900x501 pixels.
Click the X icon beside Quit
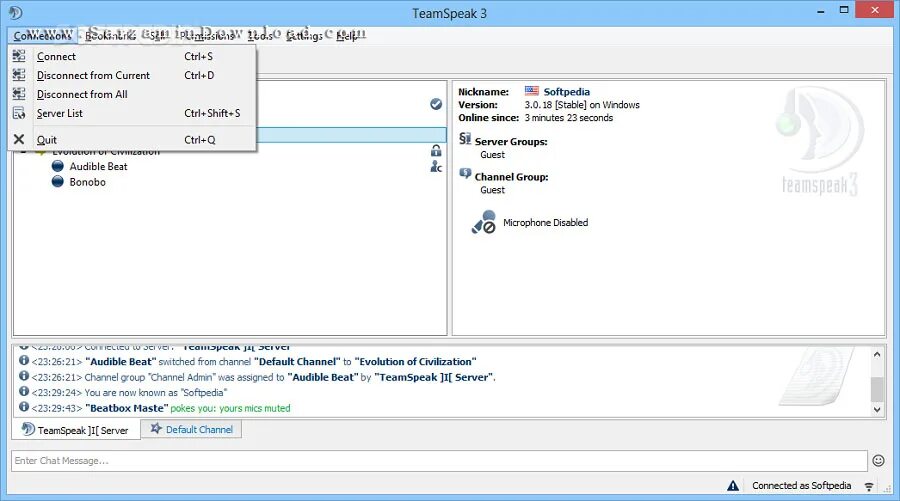click(19, 139)
